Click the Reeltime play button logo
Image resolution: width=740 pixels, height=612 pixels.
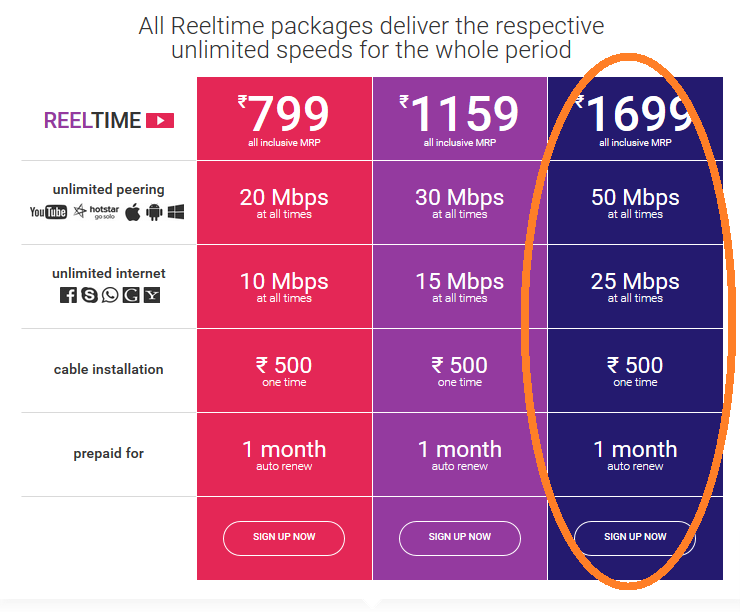click(160, 120)
